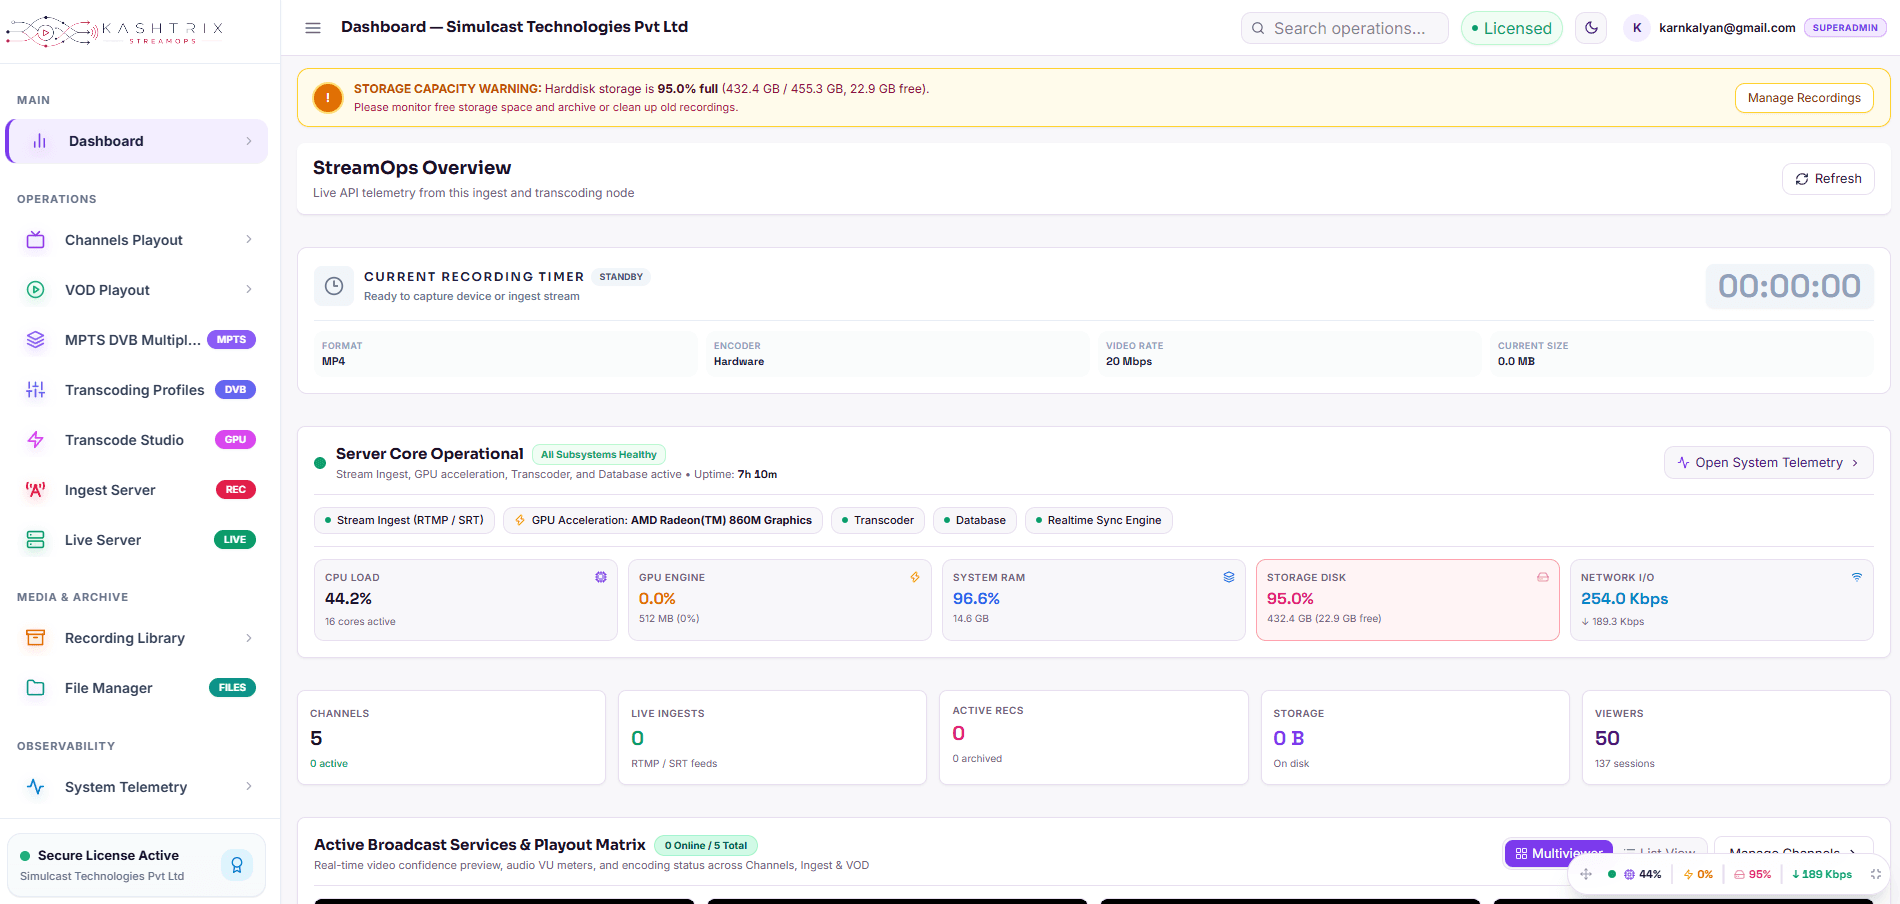Expand the Channels Playout chevron
The height and width of the screenshot is (904, 1900).
[249, 240]
